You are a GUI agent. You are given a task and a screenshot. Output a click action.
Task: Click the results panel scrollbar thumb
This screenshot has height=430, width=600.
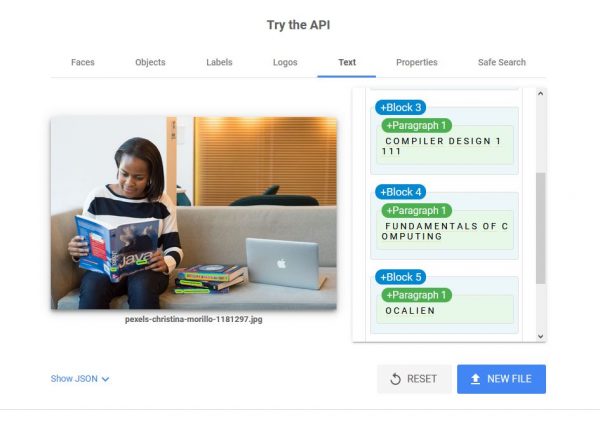(540, 228)
